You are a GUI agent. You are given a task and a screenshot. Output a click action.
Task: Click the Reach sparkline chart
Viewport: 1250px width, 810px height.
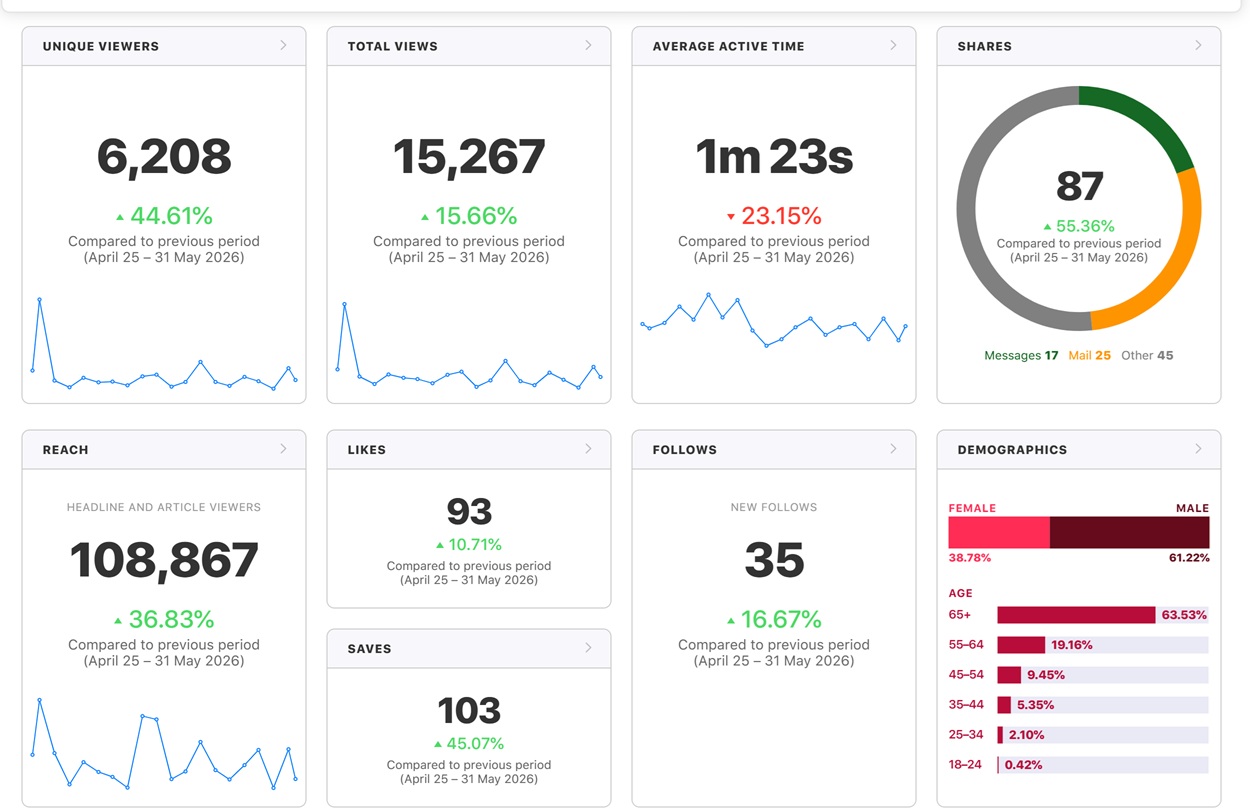(x=164, y=743)
